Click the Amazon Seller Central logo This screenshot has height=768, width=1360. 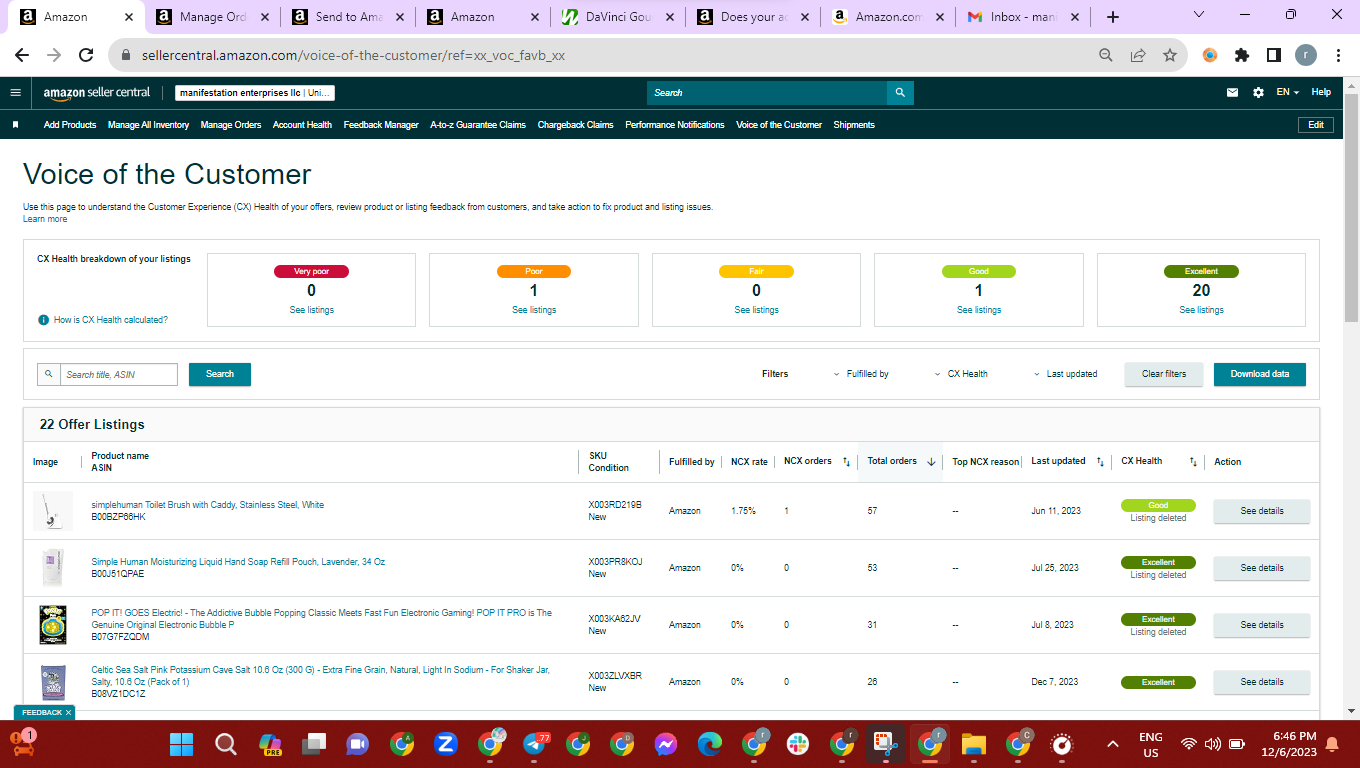[97, 93]
